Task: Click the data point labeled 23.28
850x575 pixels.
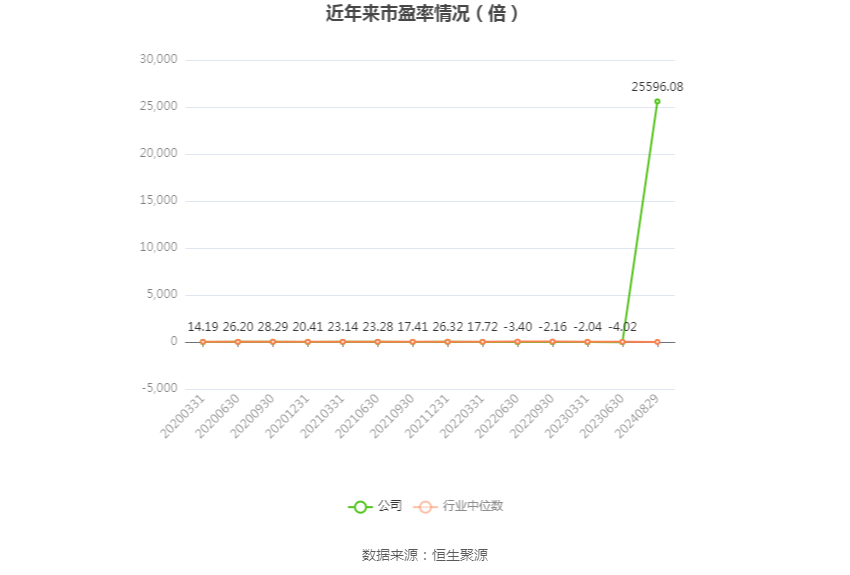Action: pos(378,342)
